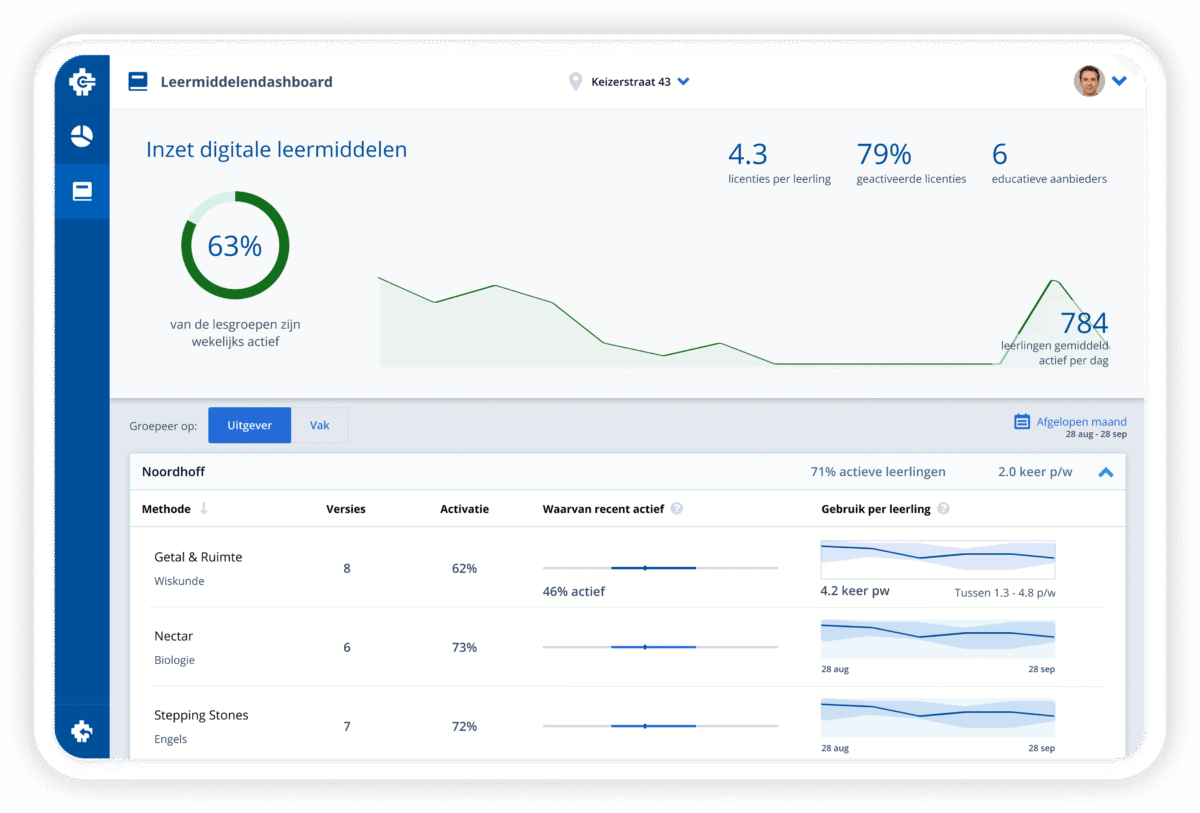Switch grouping to Vak
The width and height of the screenshot is (1200, 813).
pyautogui.click(x=319, y=425)
